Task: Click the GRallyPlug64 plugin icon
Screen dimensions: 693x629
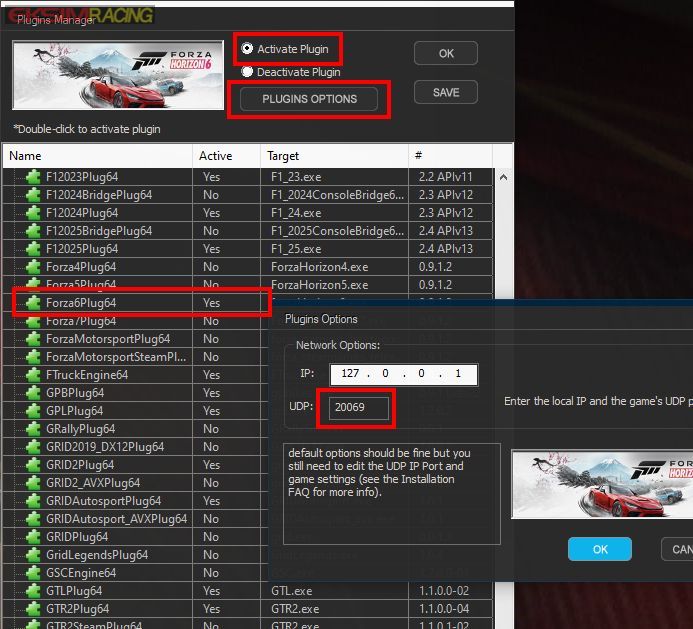Action: click(x=33, y=429)
